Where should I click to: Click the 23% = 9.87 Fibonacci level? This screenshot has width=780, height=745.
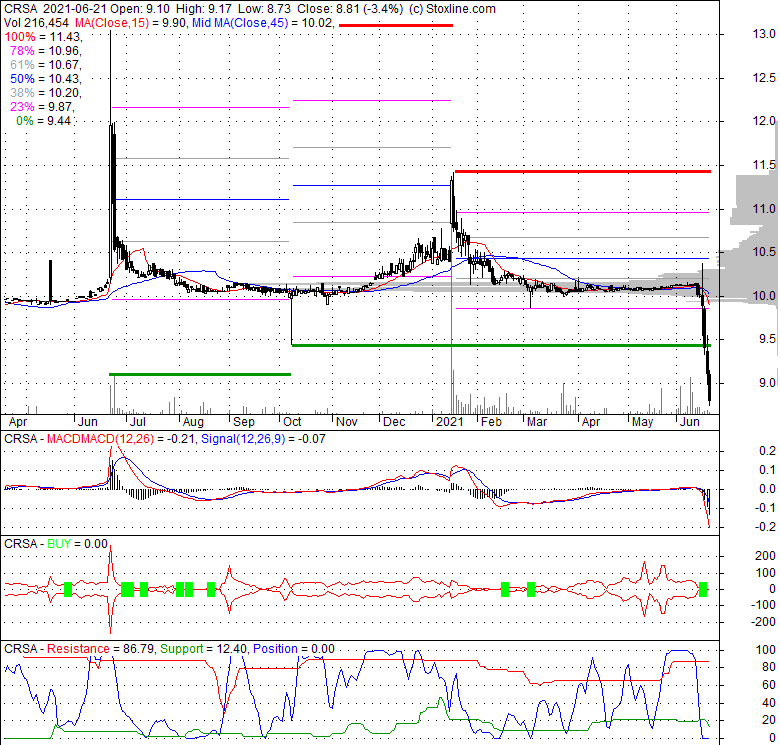tap(42, 106)
